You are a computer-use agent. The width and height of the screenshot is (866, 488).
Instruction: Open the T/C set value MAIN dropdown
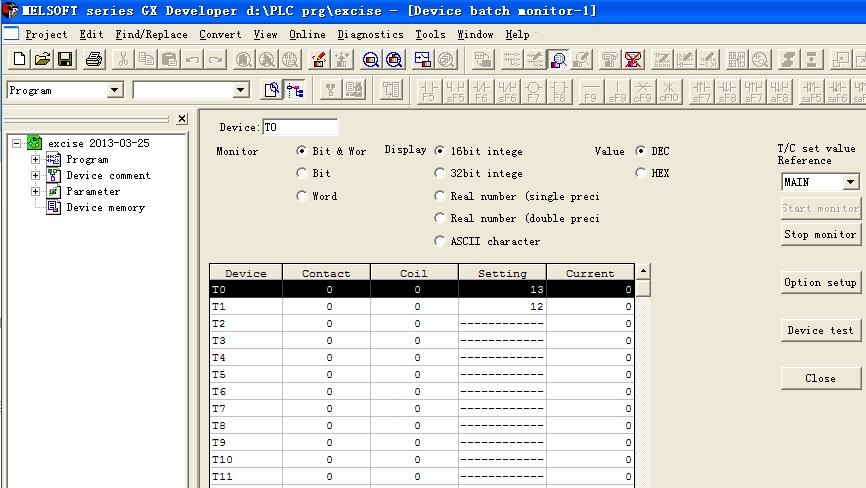tap(850, 183)
